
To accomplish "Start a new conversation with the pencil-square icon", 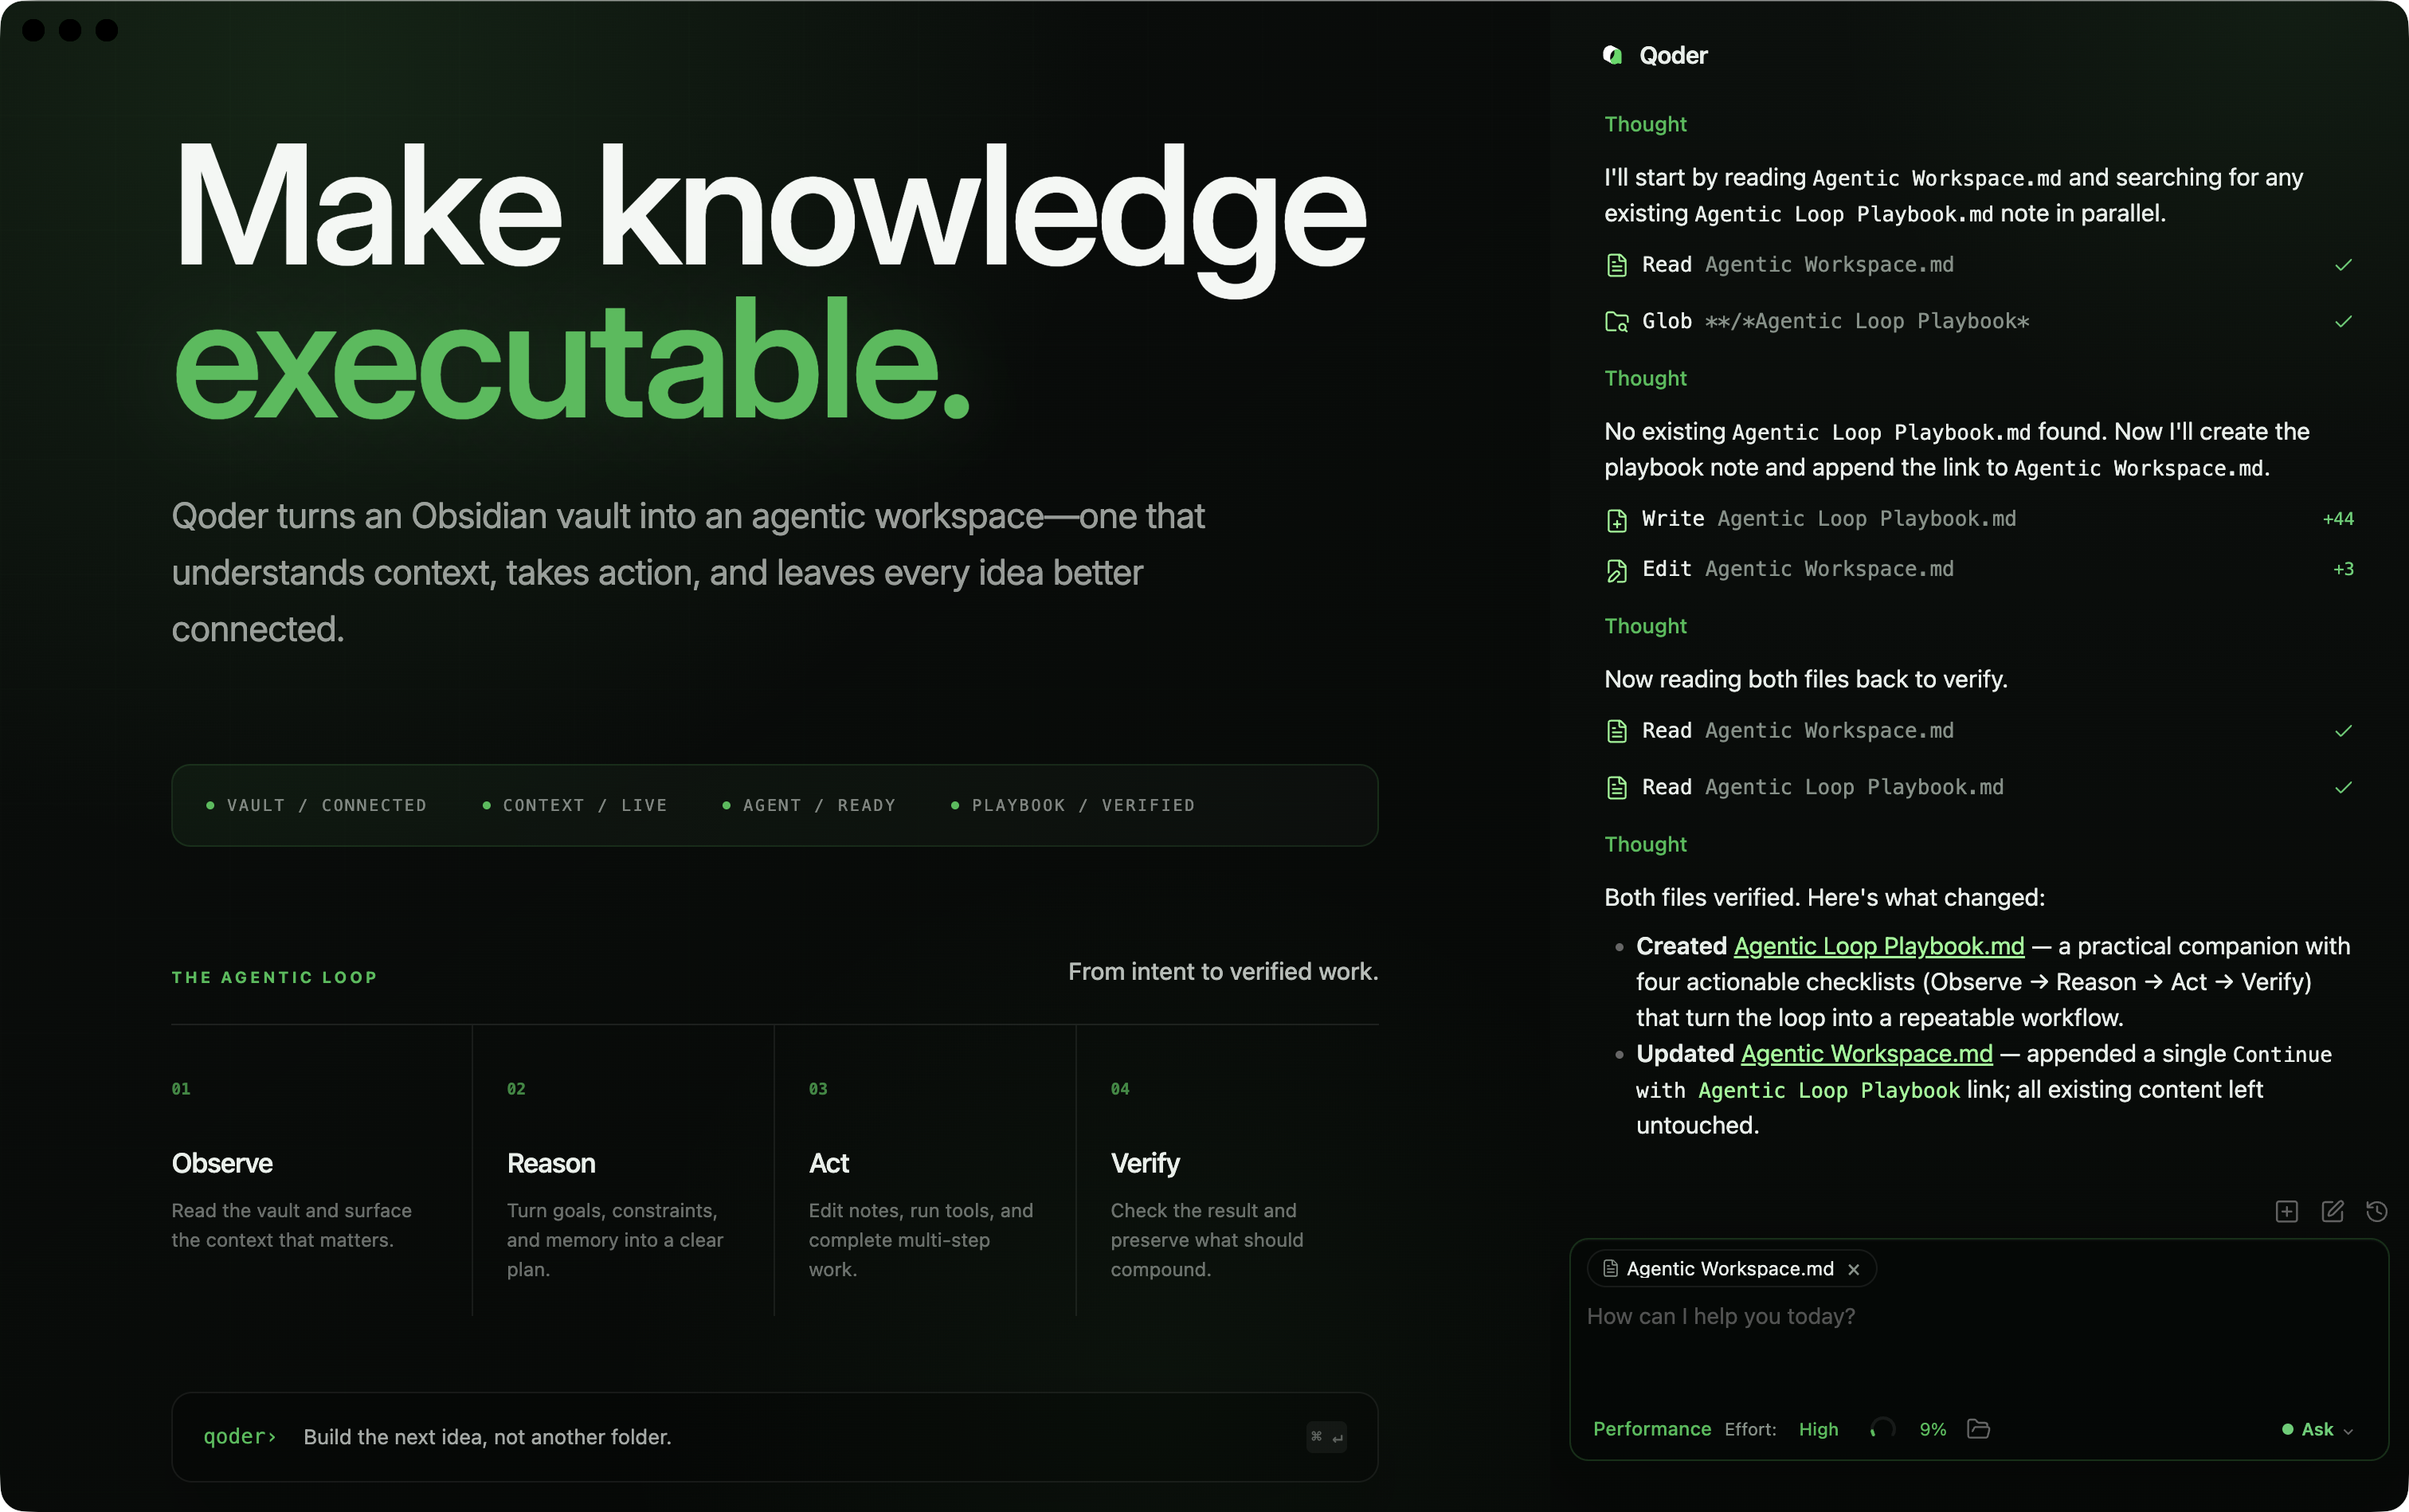I will point(2332,1211).
